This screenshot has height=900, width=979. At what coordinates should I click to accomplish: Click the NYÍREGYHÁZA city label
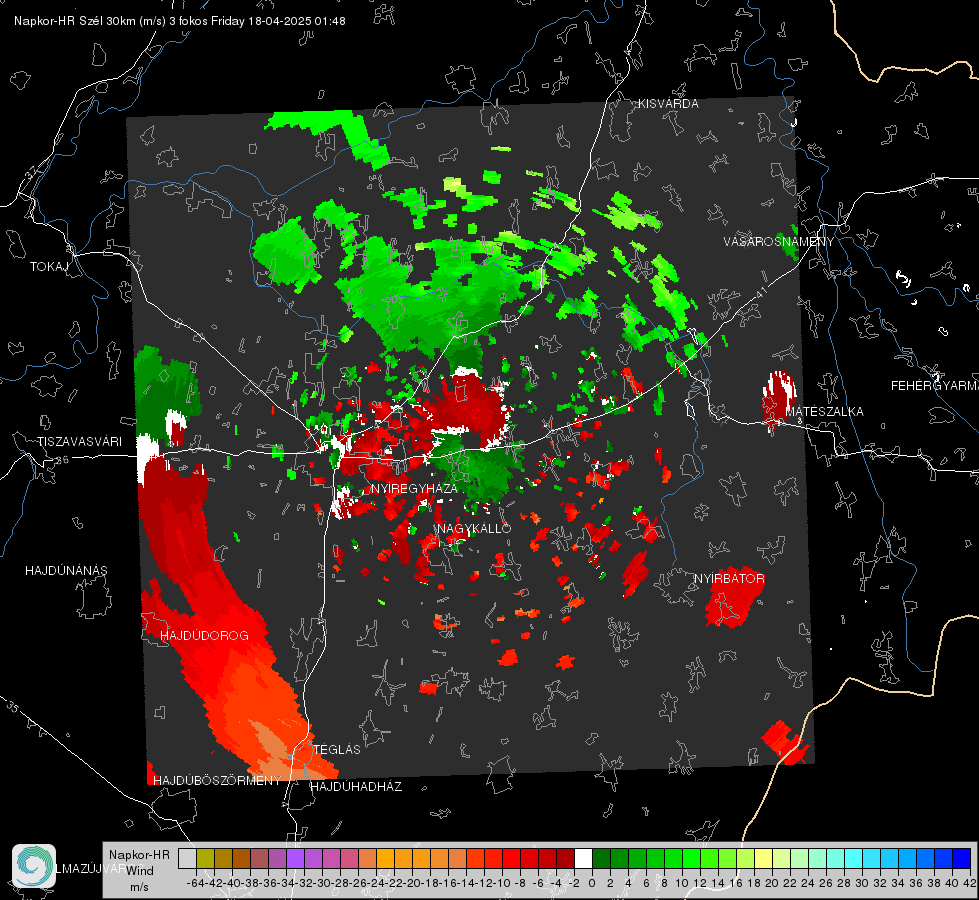[414, 488]
